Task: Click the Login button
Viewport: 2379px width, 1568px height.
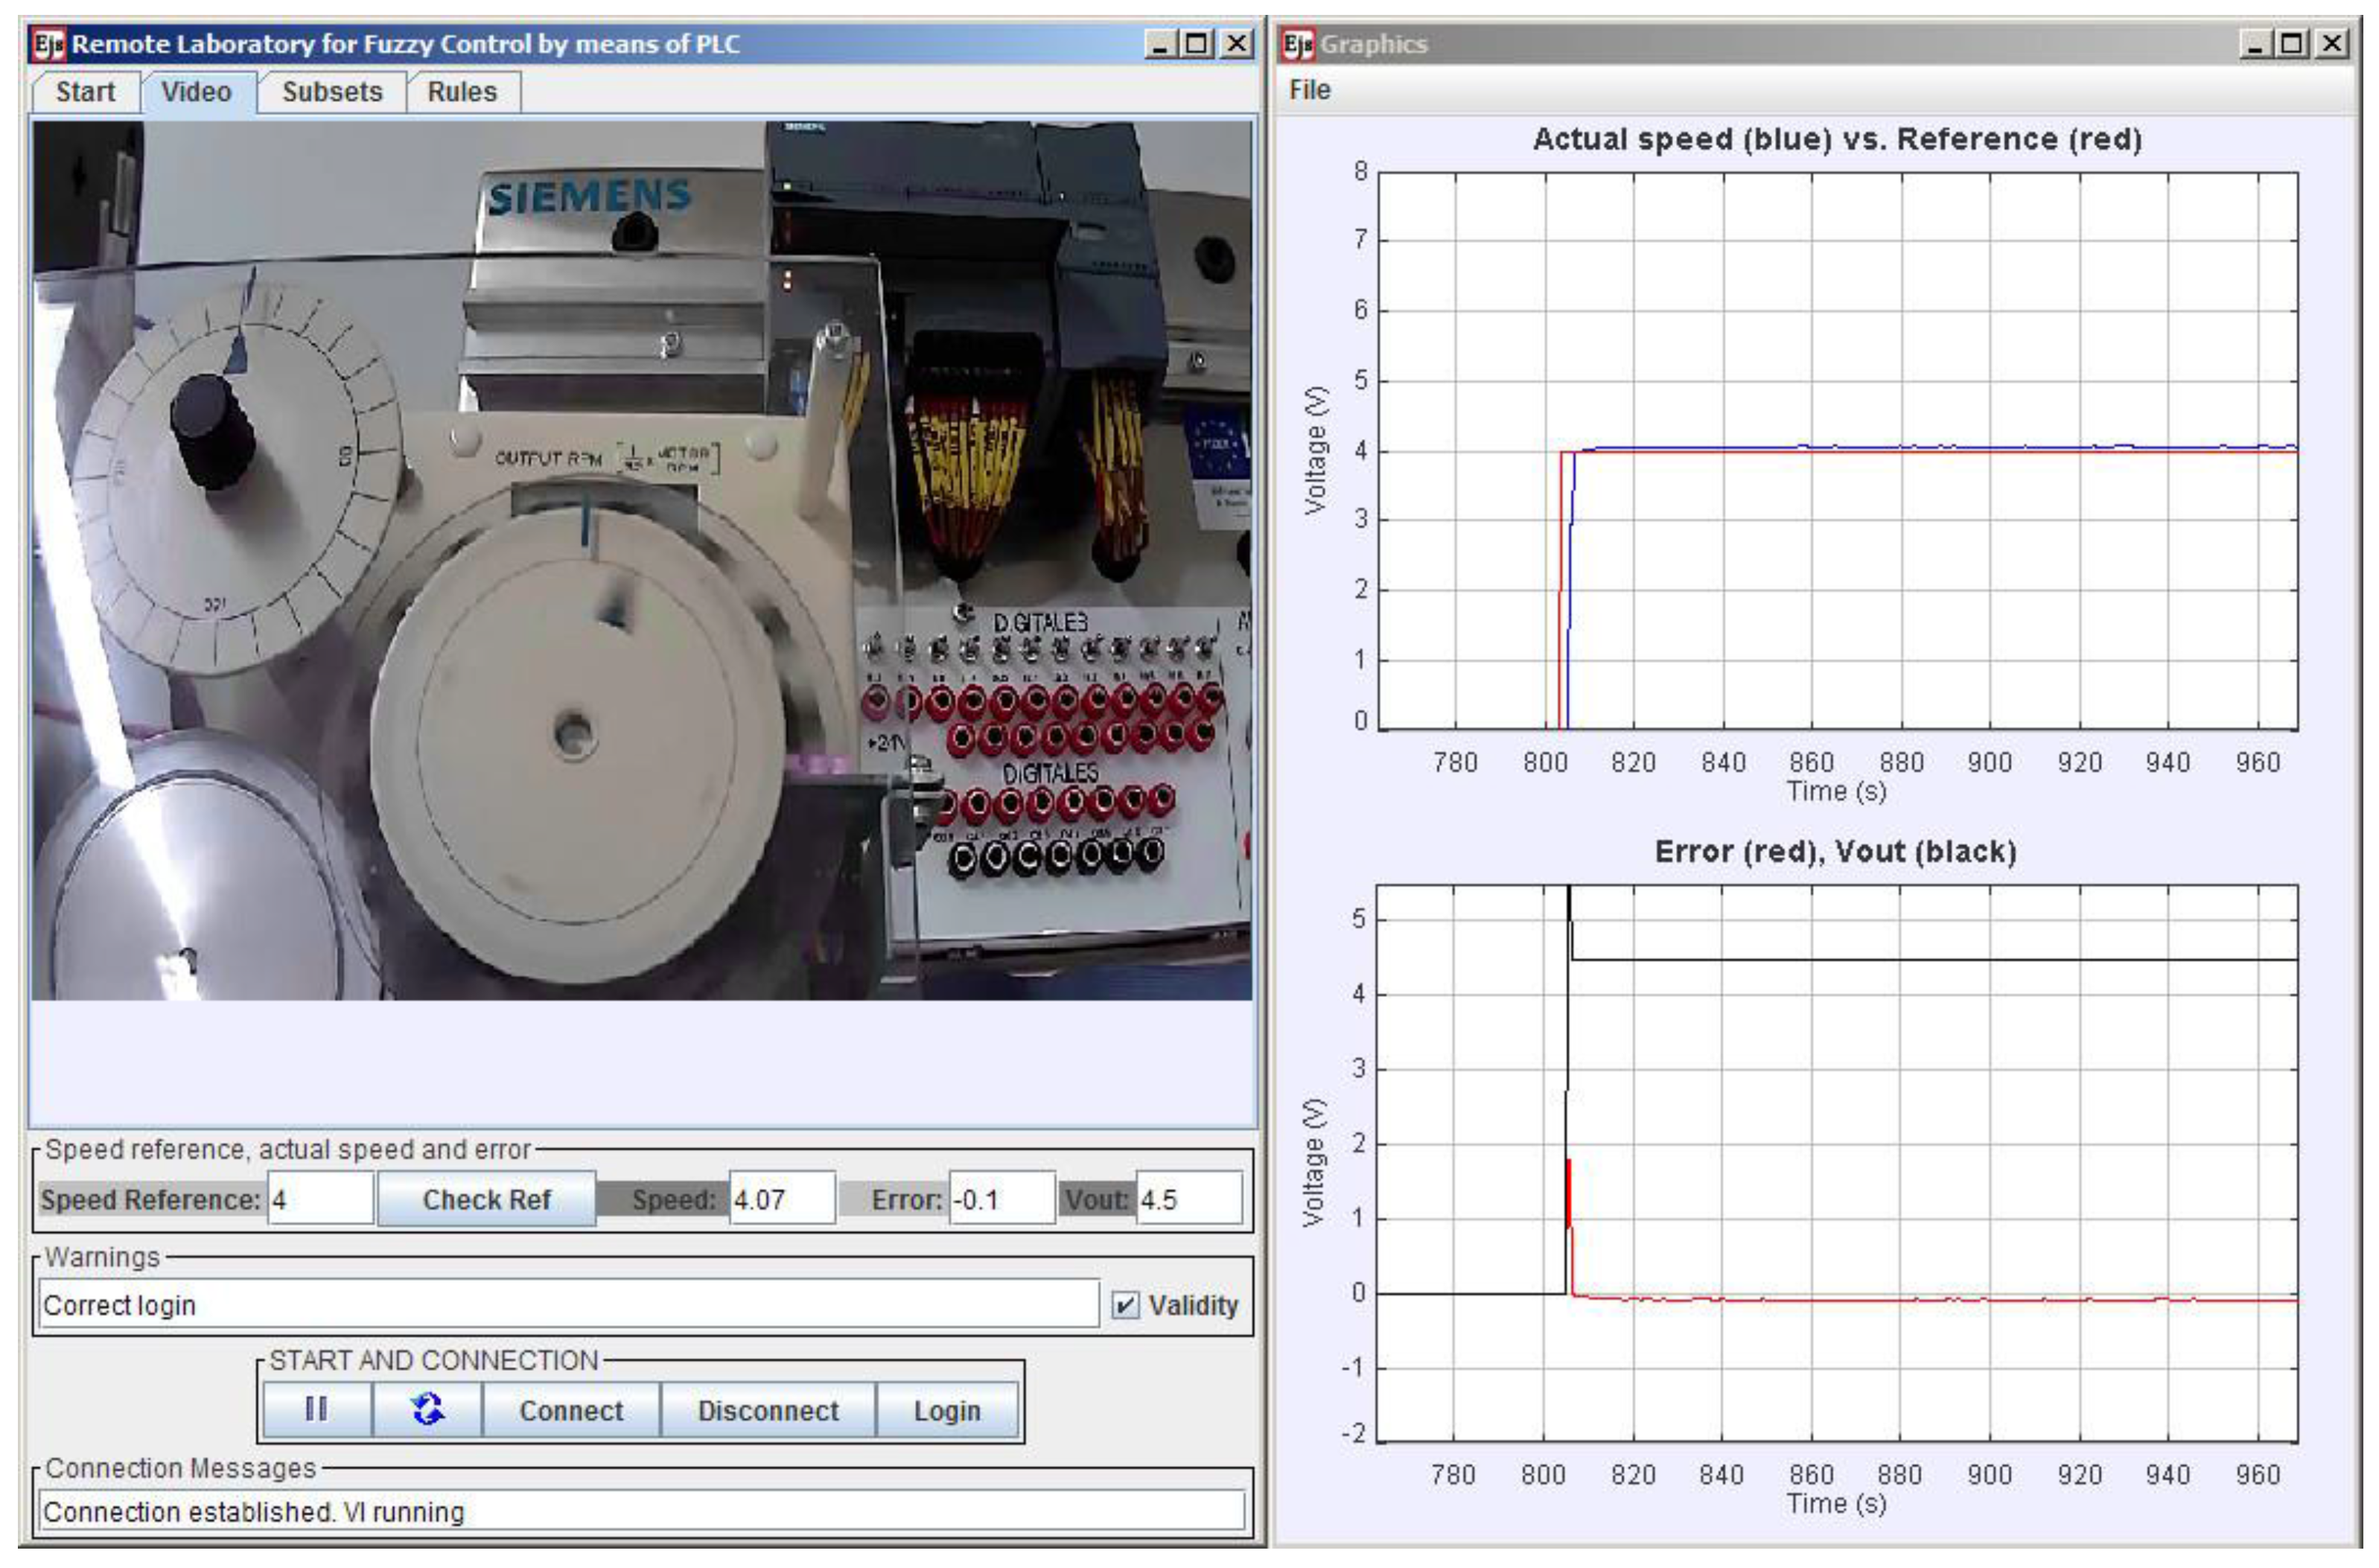Action: (x=946, y=1410)
